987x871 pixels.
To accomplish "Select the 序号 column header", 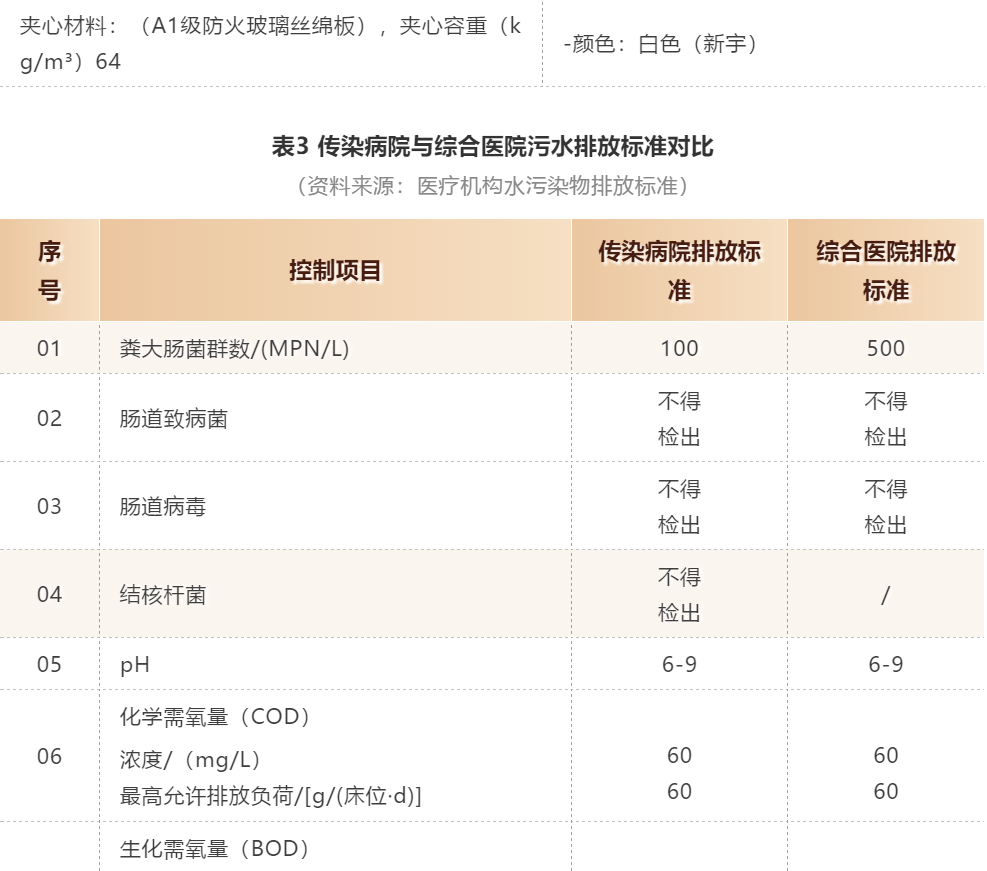I will [49, 271].
